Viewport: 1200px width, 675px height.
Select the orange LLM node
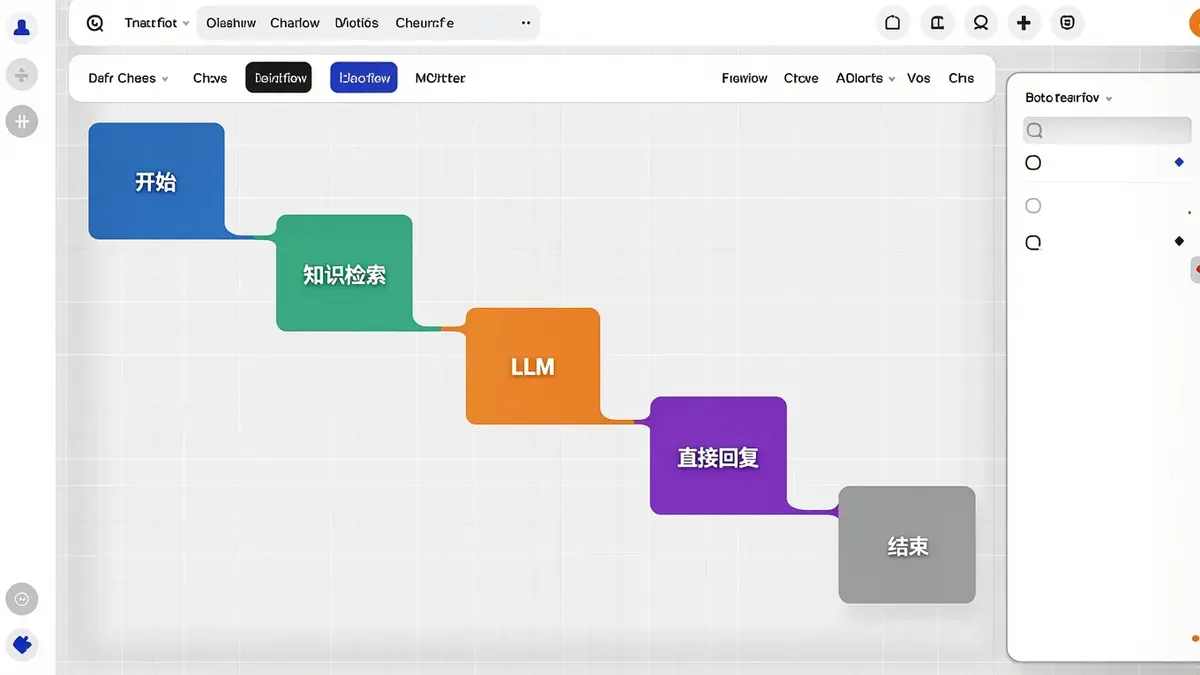[533, 366]
